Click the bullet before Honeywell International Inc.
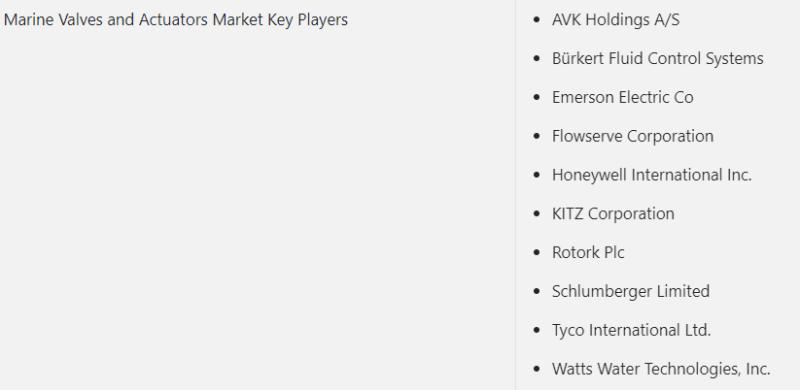The height and width of the screenshot is (390, 800). tap(536, 175)
